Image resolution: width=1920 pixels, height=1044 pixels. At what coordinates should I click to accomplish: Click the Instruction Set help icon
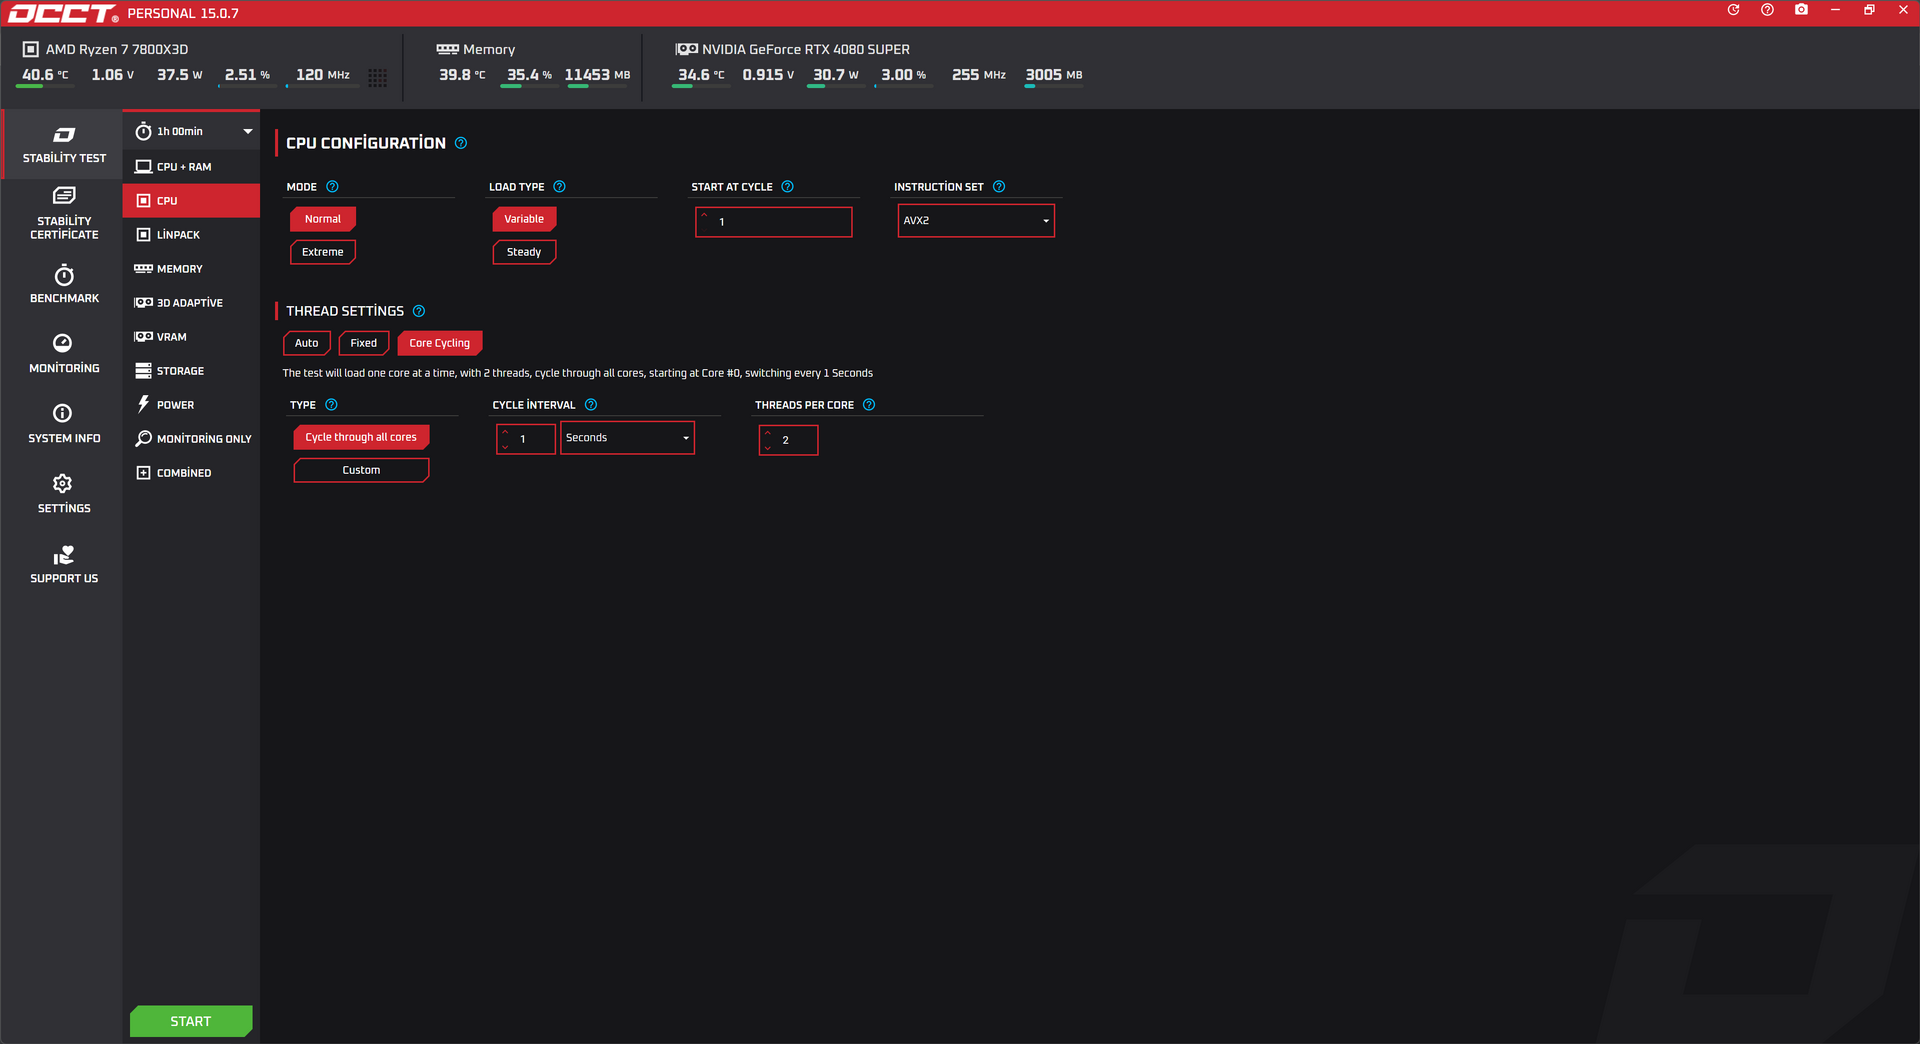point(999,187)
